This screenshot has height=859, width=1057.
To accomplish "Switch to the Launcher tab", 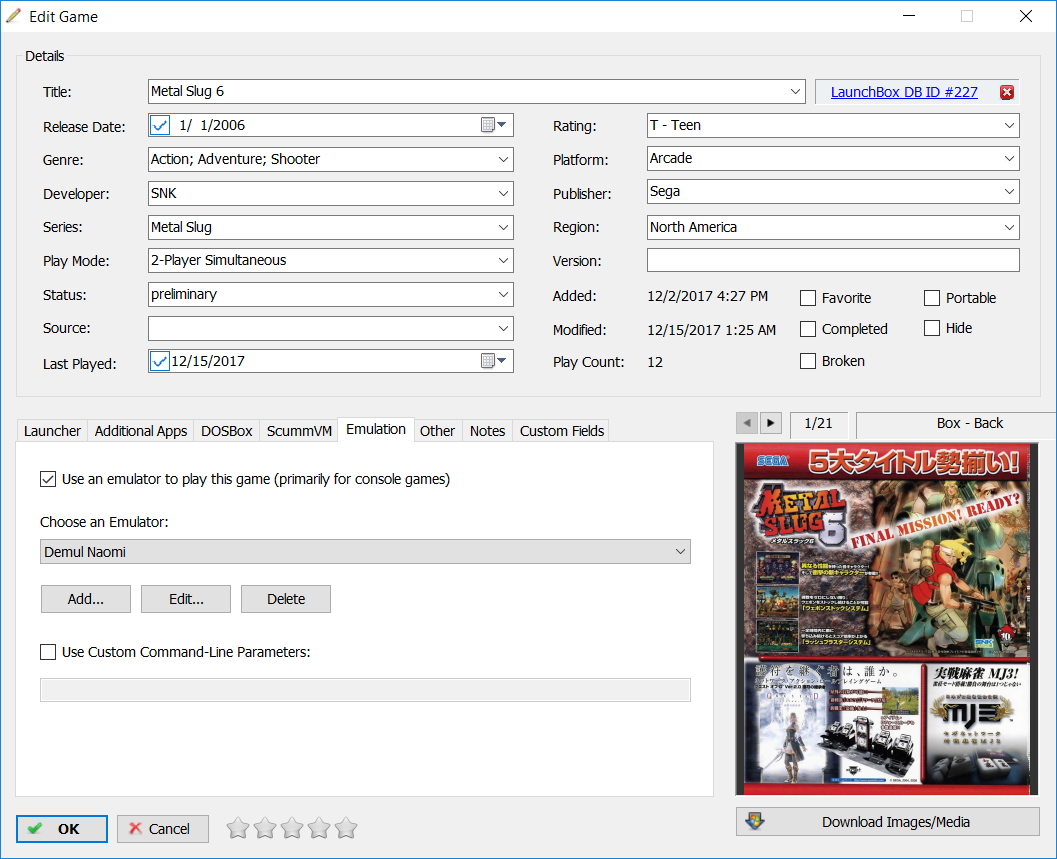I will [52, 431].
